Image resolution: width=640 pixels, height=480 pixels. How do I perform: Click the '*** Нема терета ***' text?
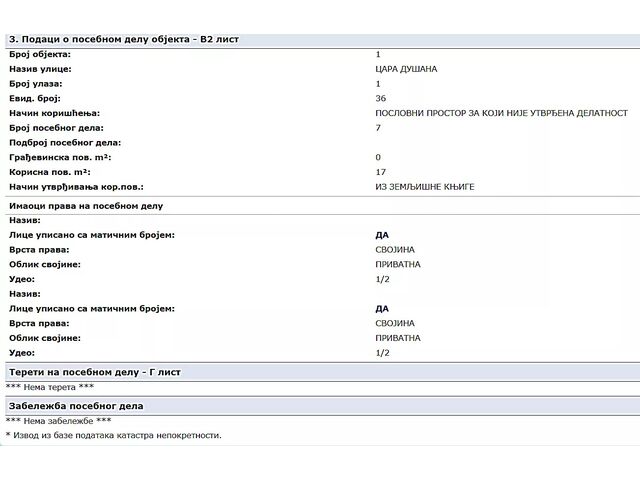[x=50, y=387]
